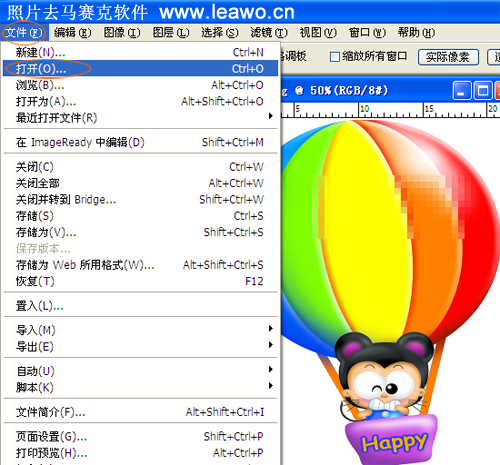This screenshot has height=465, width=500.
Task: Expand 自动(U) submenu
Action: pyautogui.click(x=140, y=371)
